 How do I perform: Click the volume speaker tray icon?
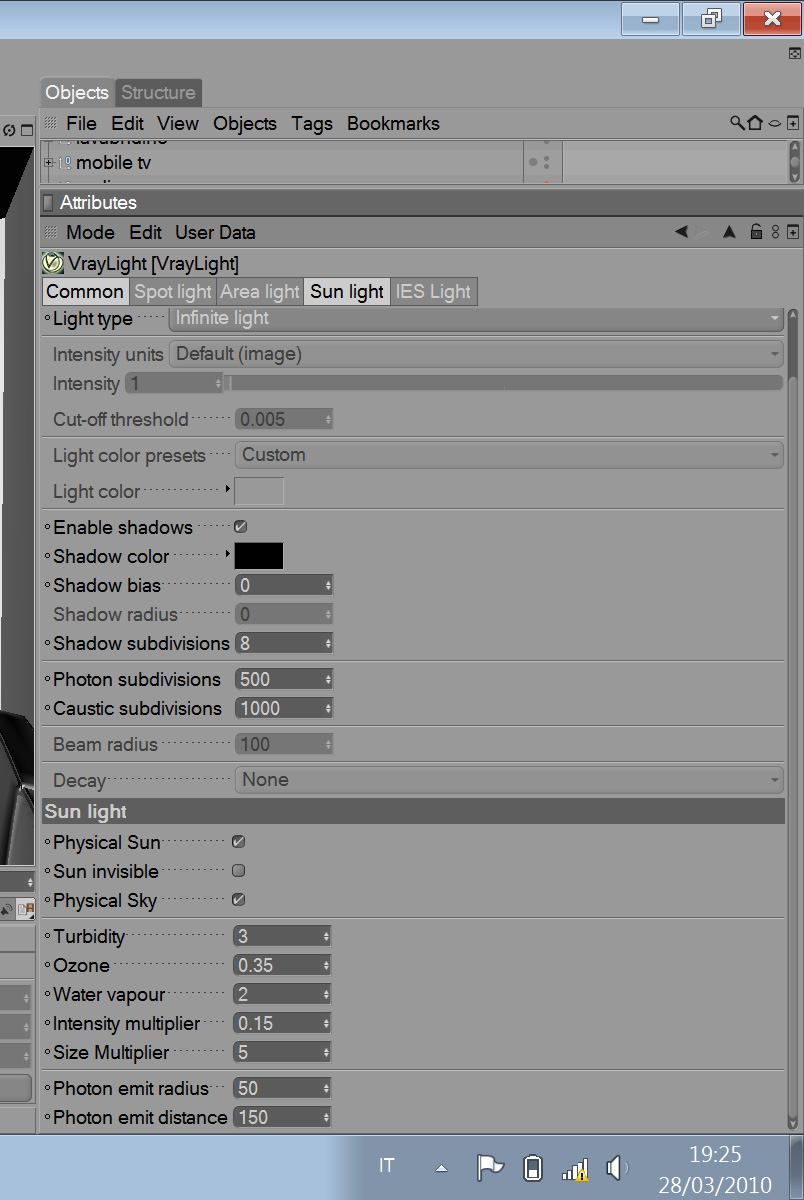tap(617, 1167)
